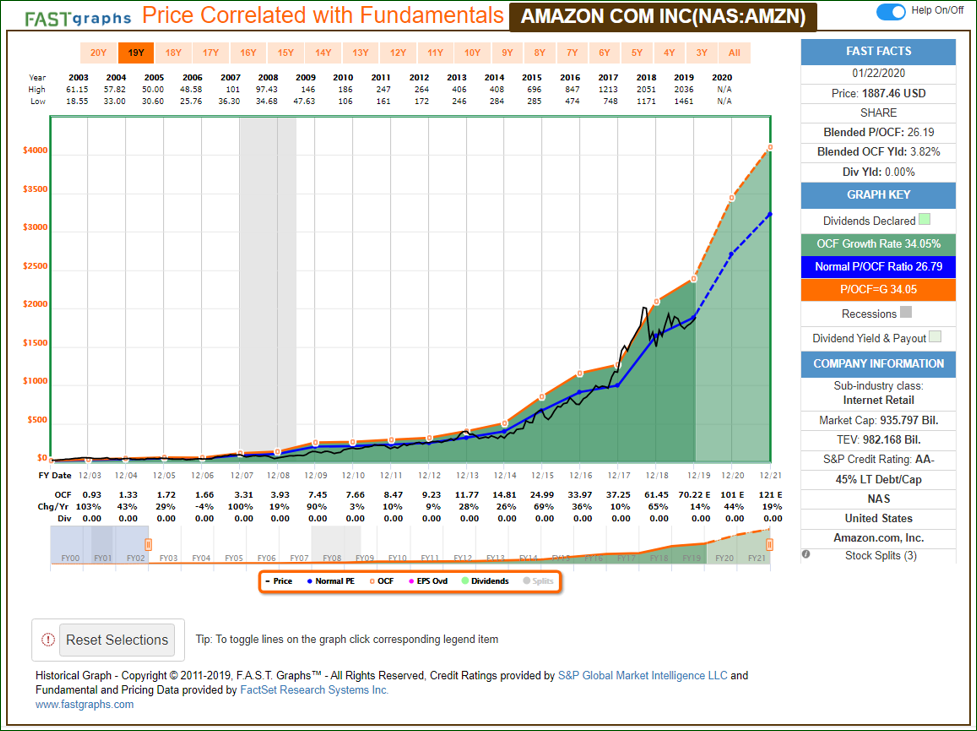977x731 pixels.
Task: Select the 10Y time range tab
Action: [472, 53]
